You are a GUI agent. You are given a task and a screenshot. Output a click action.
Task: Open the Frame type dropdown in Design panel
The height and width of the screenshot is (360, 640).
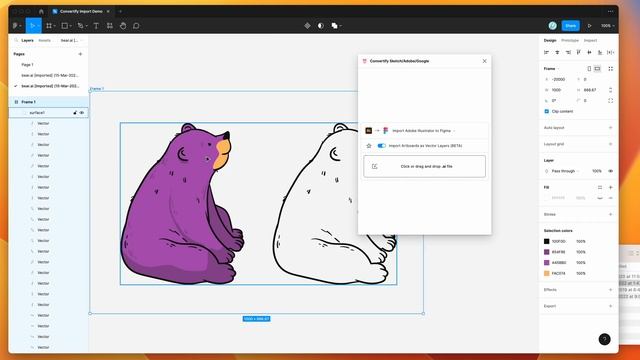(x=551, y=69)
